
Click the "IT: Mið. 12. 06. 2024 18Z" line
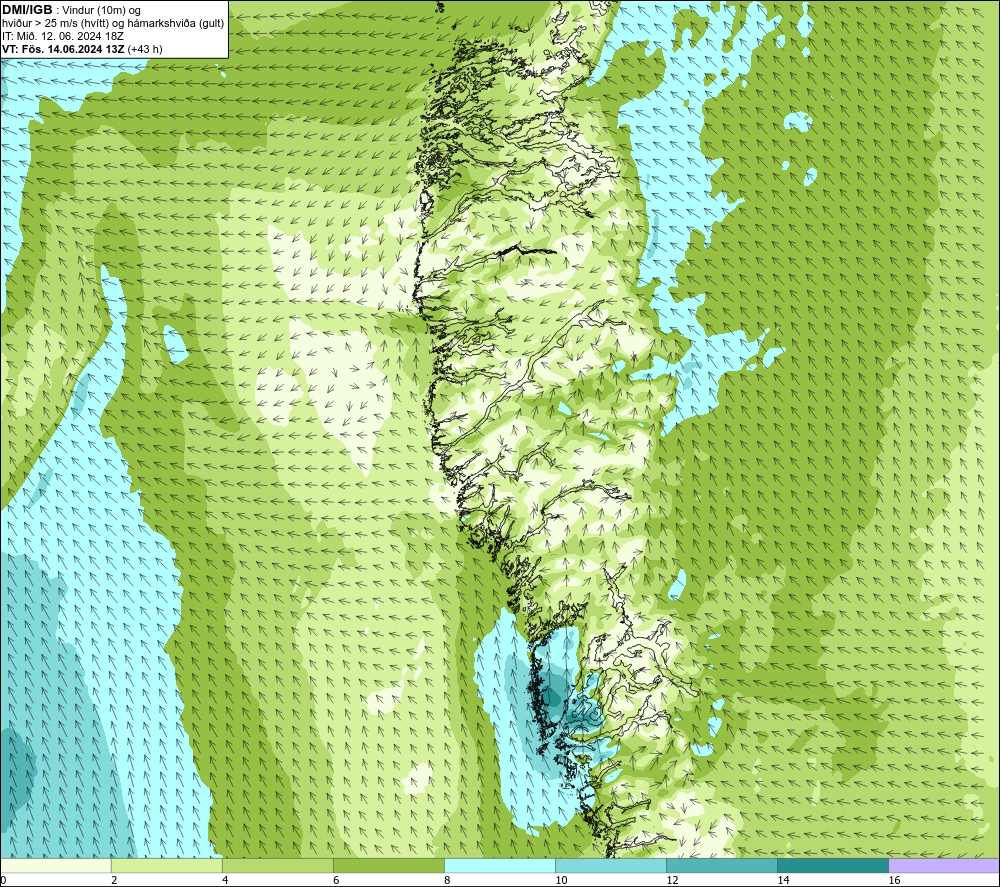click(x=62, y=36)
